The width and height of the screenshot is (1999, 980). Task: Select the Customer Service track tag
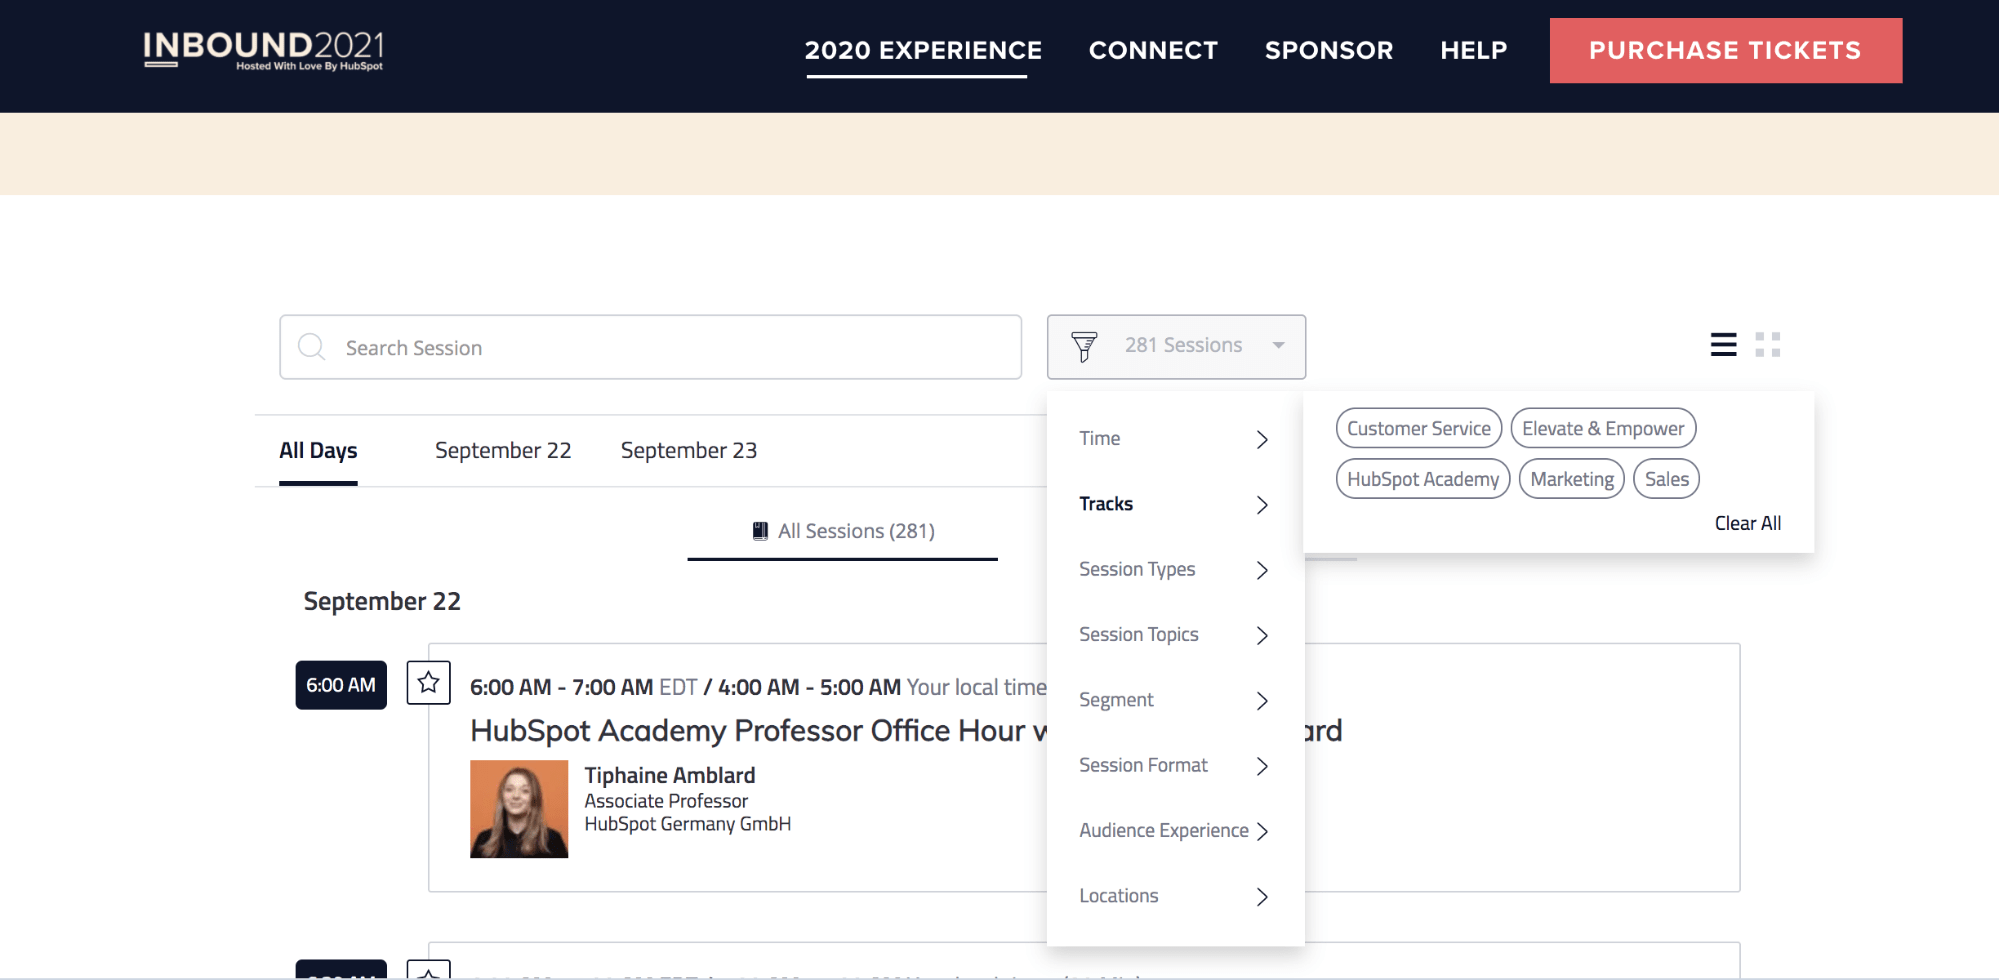[1419, 428]
